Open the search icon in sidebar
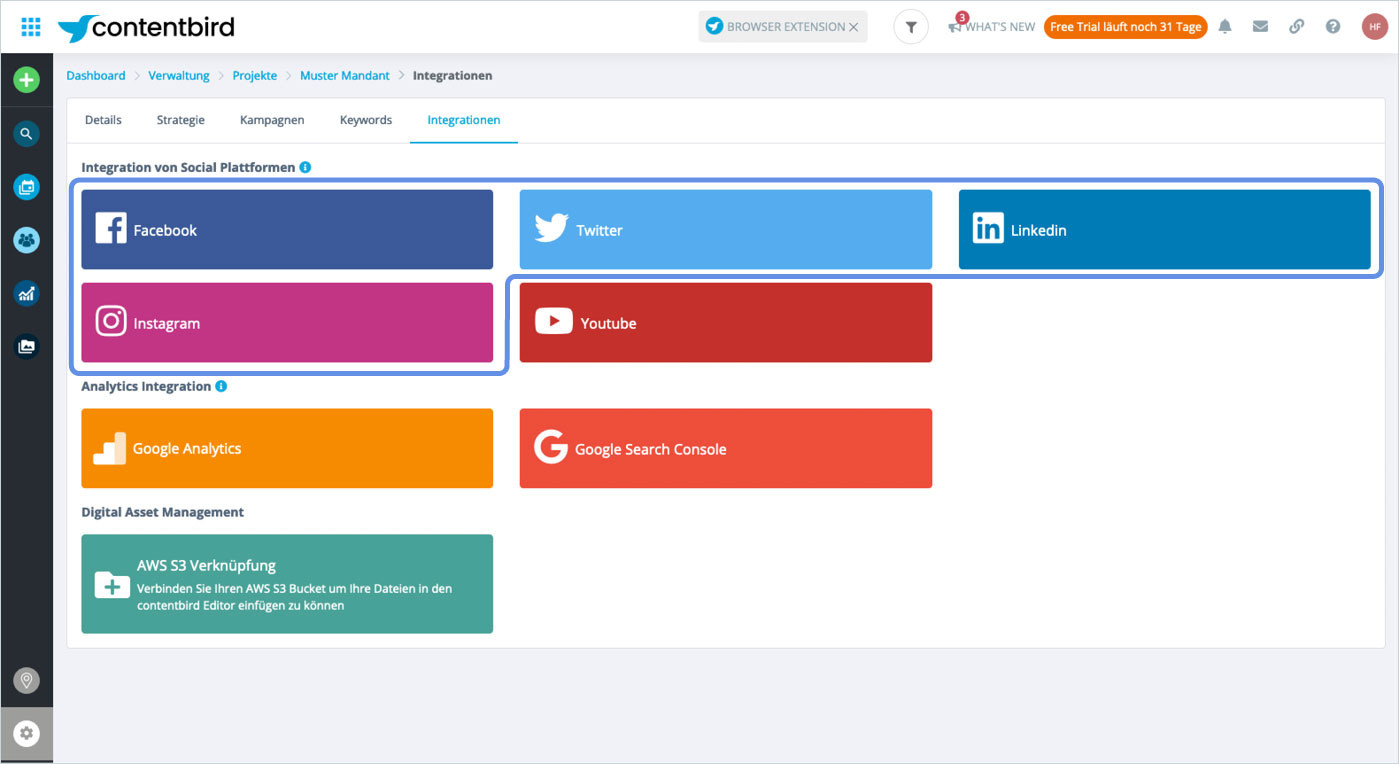The width and height of the screenshot is (1399, 764). click(27, 133)
